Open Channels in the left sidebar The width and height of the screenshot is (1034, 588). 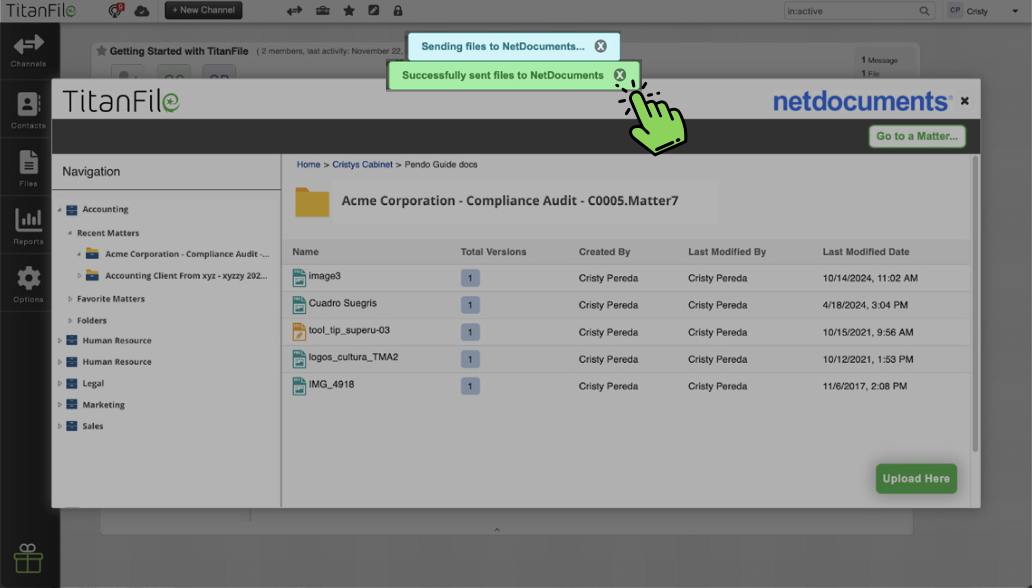pyautogui.click(x=28, y=51)
